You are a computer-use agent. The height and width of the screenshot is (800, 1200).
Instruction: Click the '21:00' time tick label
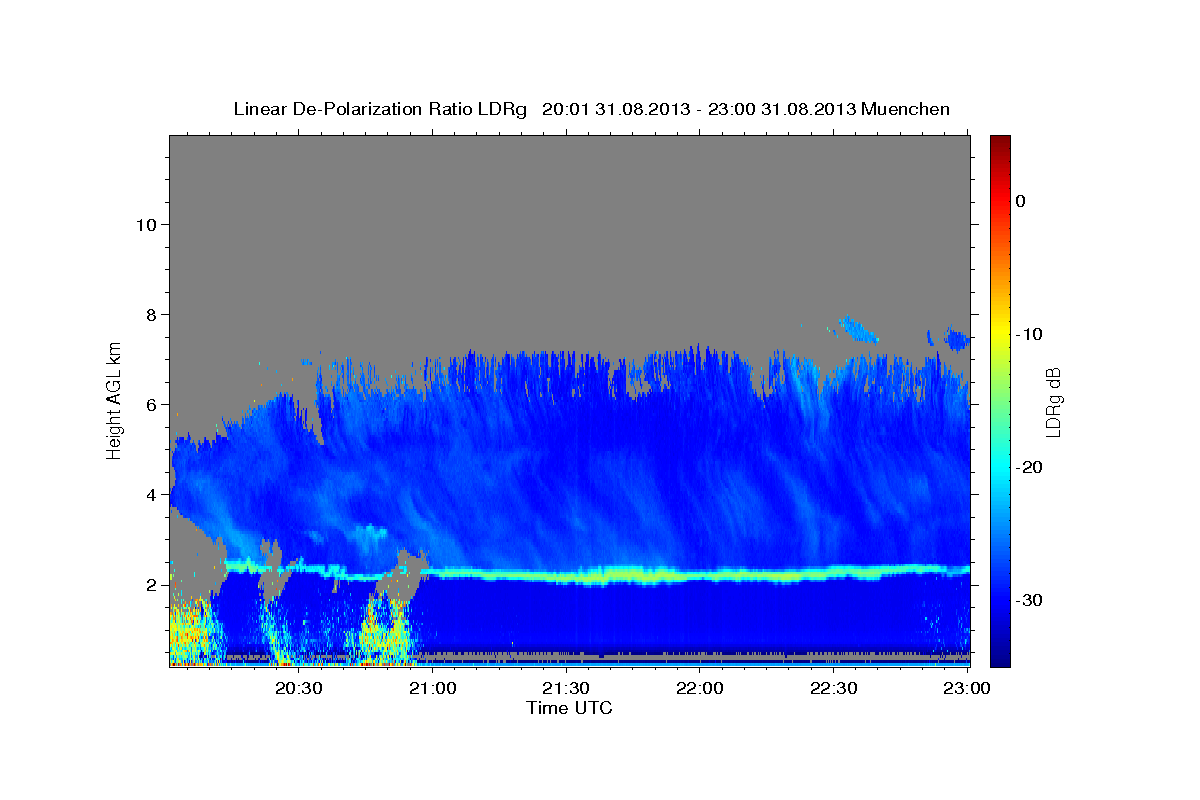pos(433,689)
